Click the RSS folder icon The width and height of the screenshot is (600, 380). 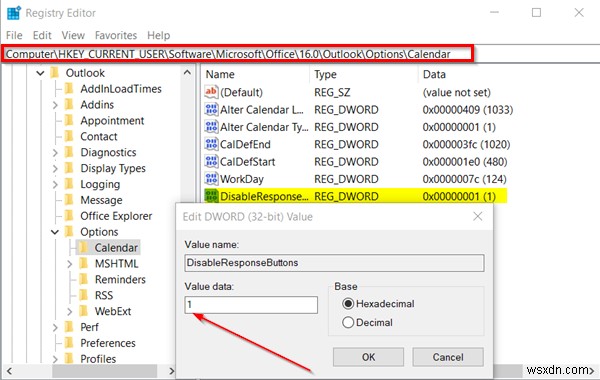[x=84, y=295]
